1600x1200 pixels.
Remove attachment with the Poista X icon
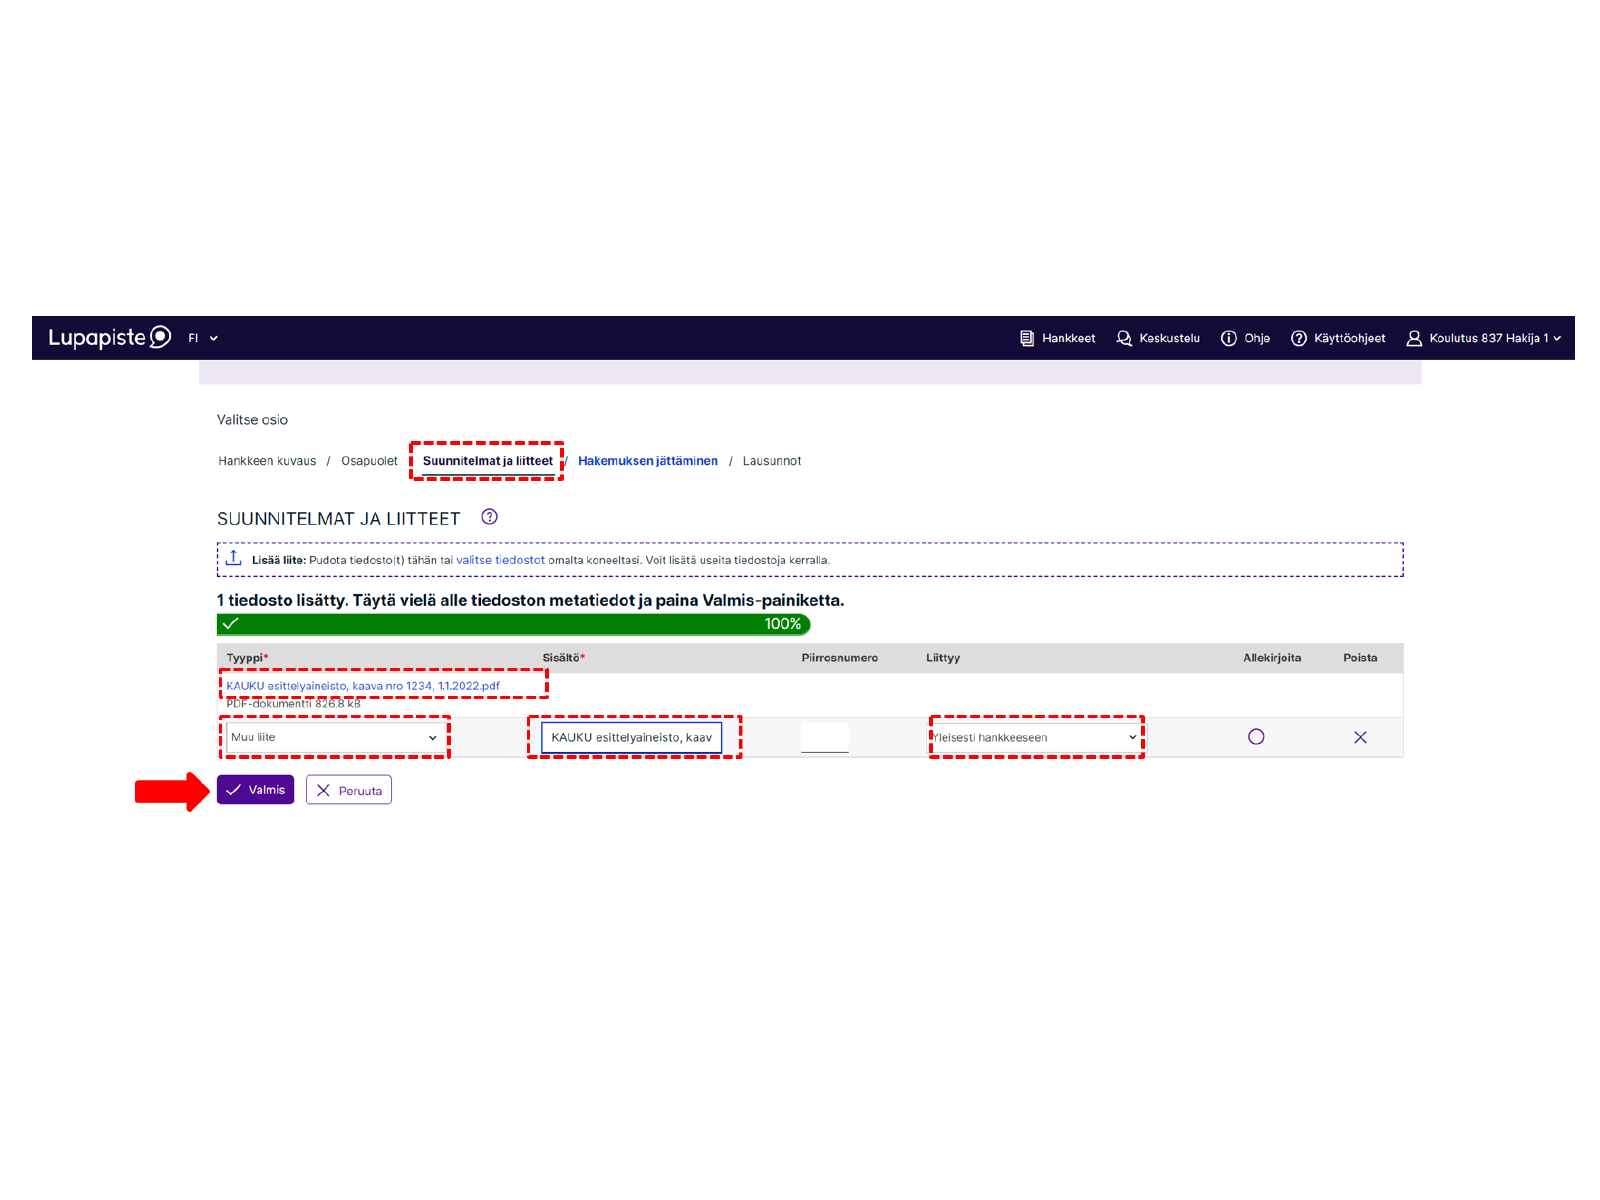click(x=1360, y=737)
